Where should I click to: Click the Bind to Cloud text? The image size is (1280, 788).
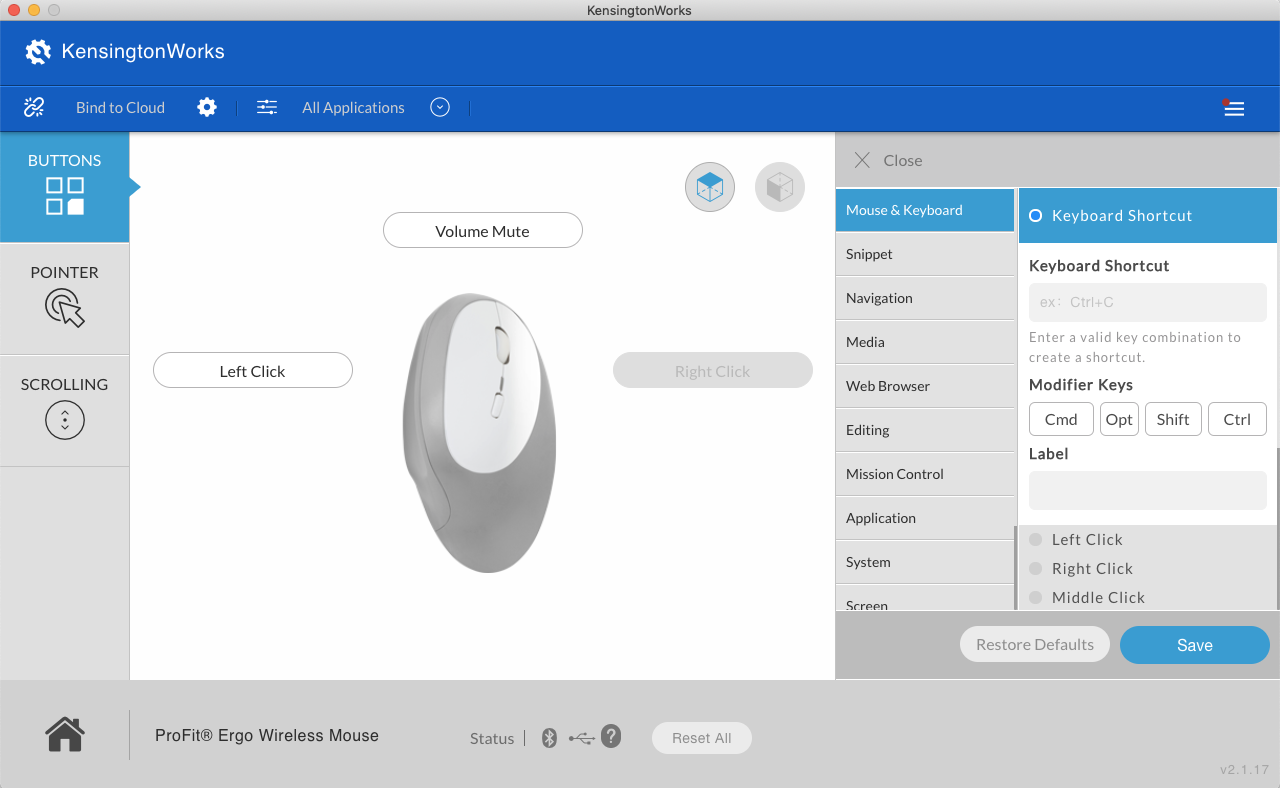(x=120, y=107)
